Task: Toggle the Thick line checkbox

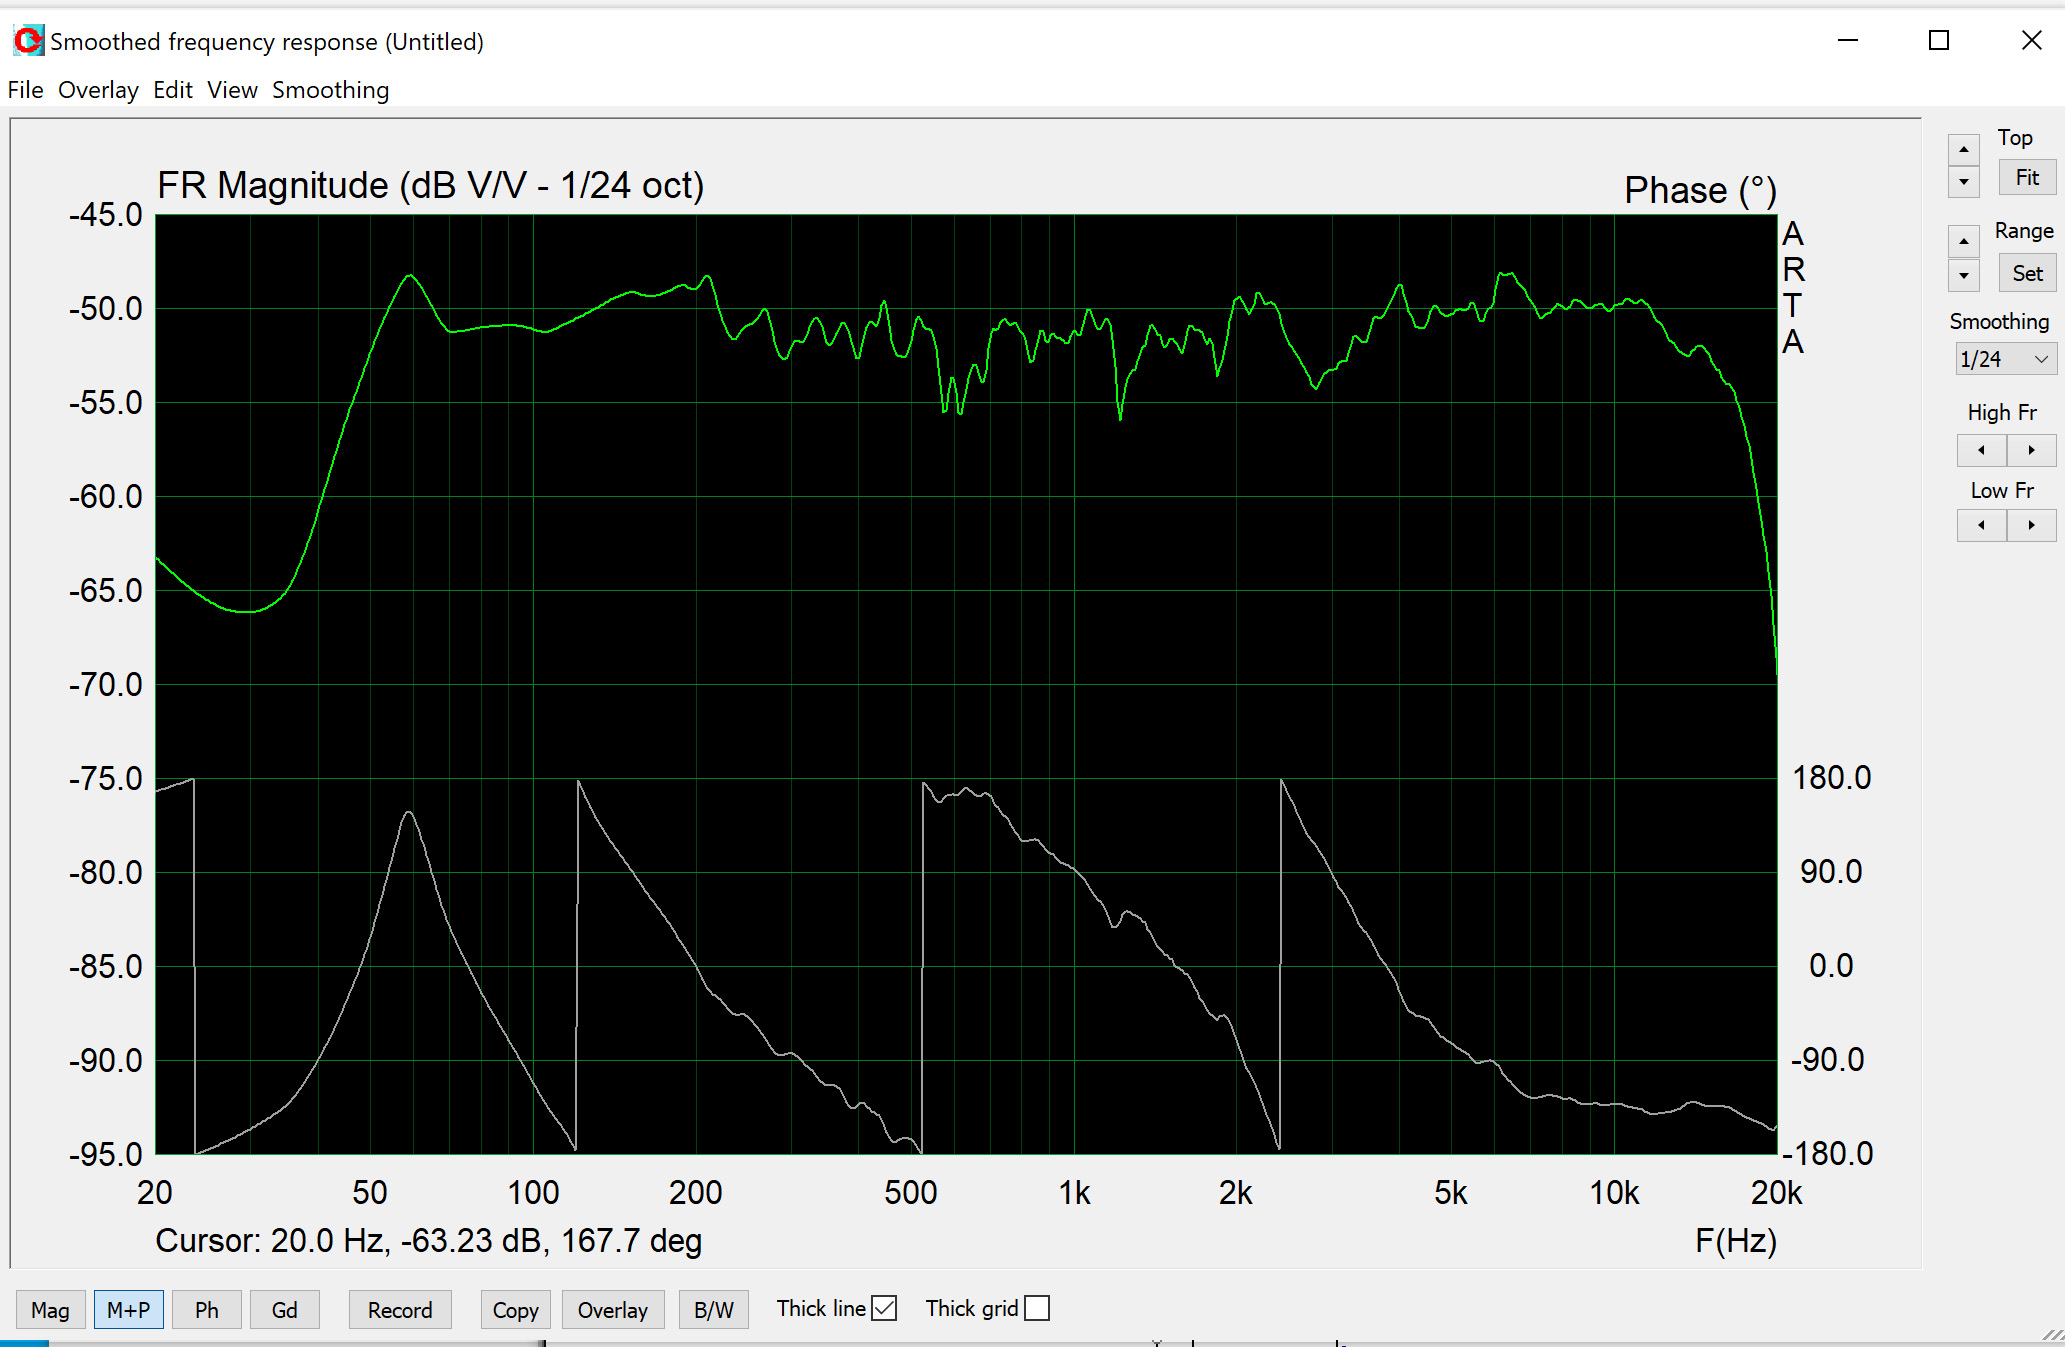Action: coord(884,1308)
